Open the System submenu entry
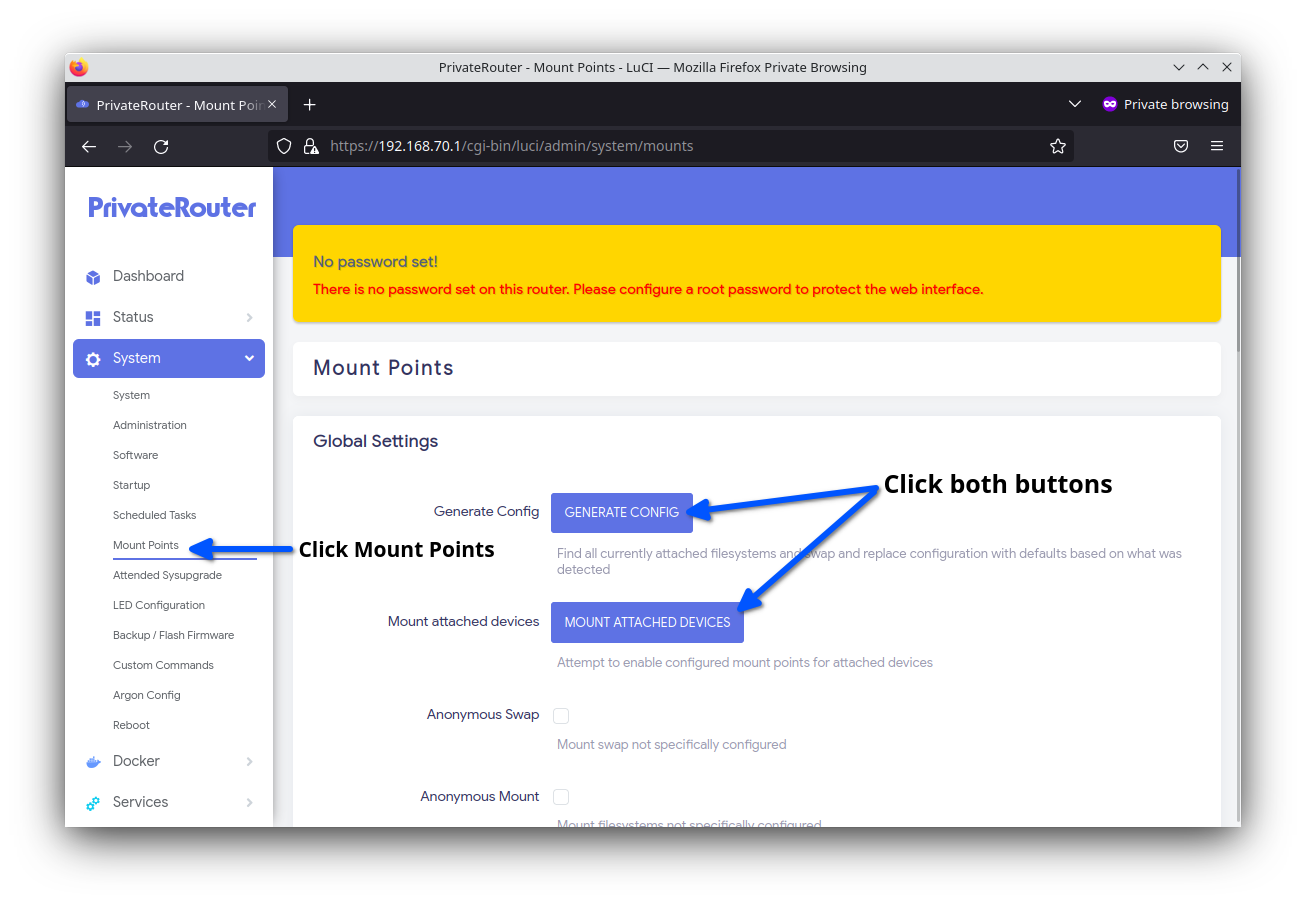Image resolution: width=1306 pixels, height=904 pixels. [x=131, y=395]
